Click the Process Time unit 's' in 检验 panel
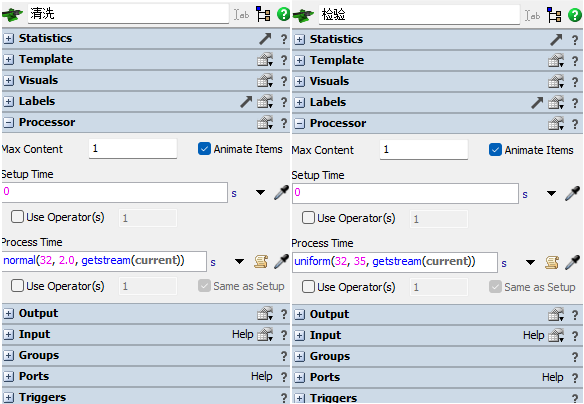The height and width of the screenshot is (404, 584). coord(504,263)
